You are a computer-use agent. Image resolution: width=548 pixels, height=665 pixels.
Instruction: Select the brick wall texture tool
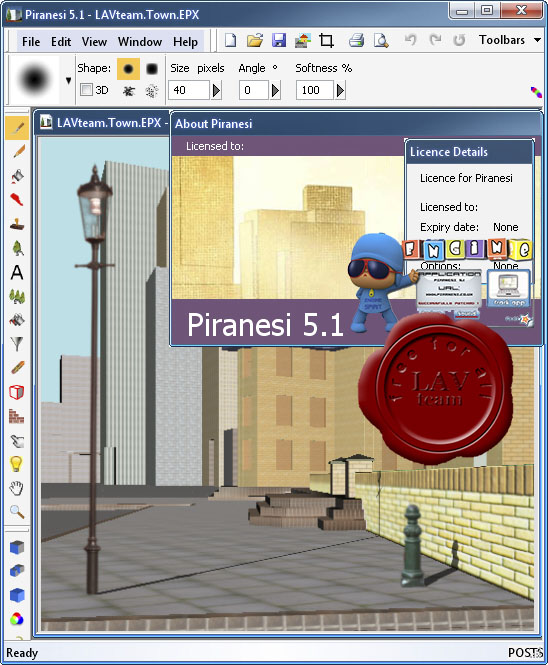tap(17, 416)
